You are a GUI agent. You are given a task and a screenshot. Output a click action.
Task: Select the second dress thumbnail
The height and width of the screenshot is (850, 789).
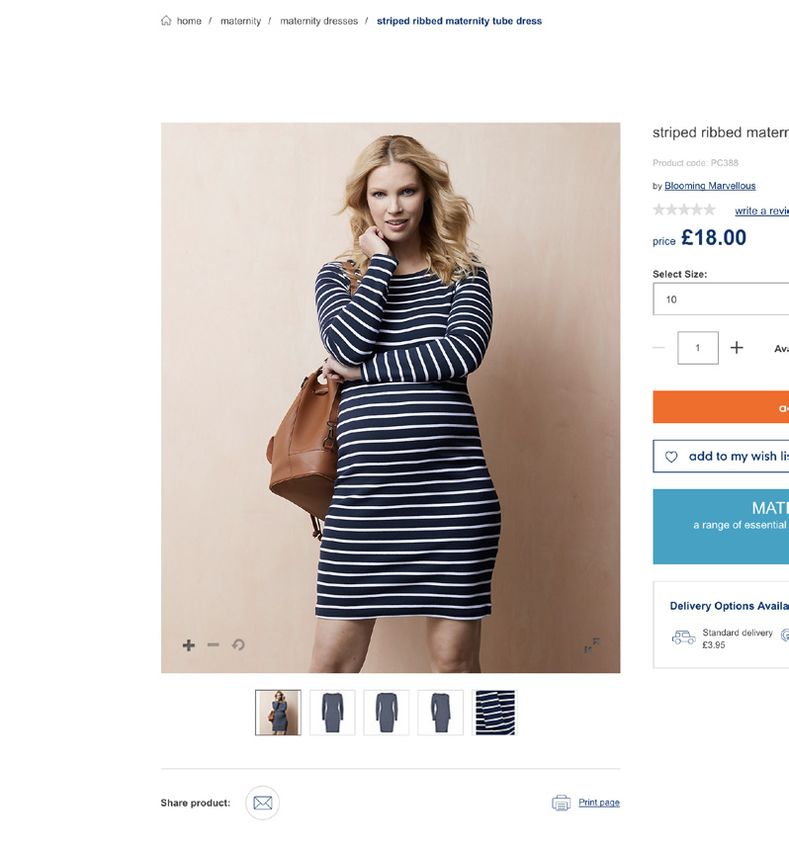click(x=386, y=712)
